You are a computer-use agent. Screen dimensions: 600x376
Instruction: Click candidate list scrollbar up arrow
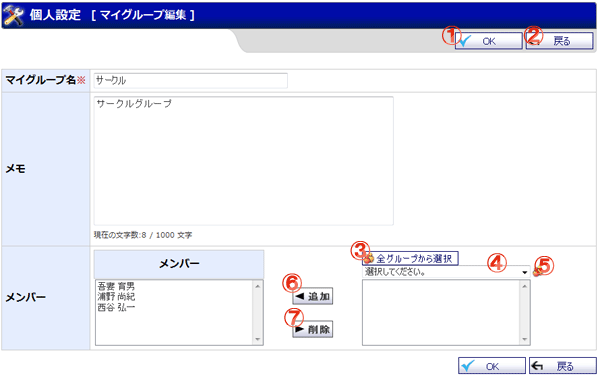[525, 286]
